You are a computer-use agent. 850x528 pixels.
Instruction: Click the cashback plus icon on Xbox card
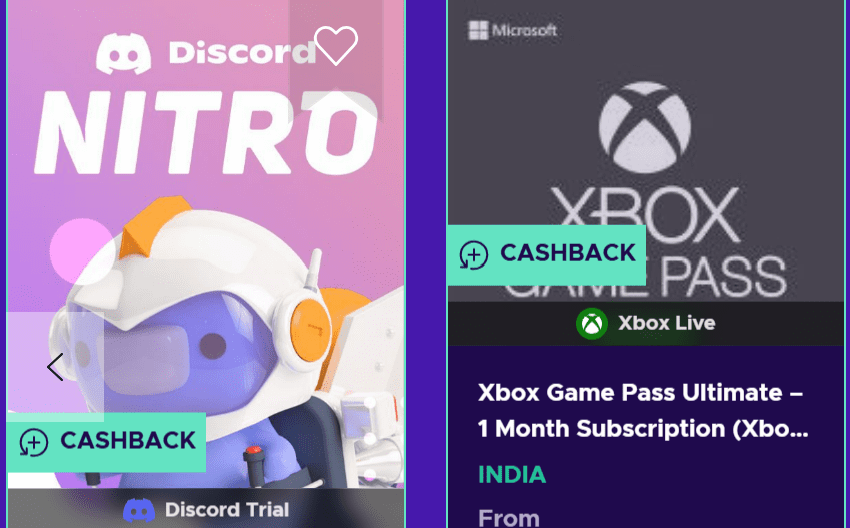coord(473,255)
